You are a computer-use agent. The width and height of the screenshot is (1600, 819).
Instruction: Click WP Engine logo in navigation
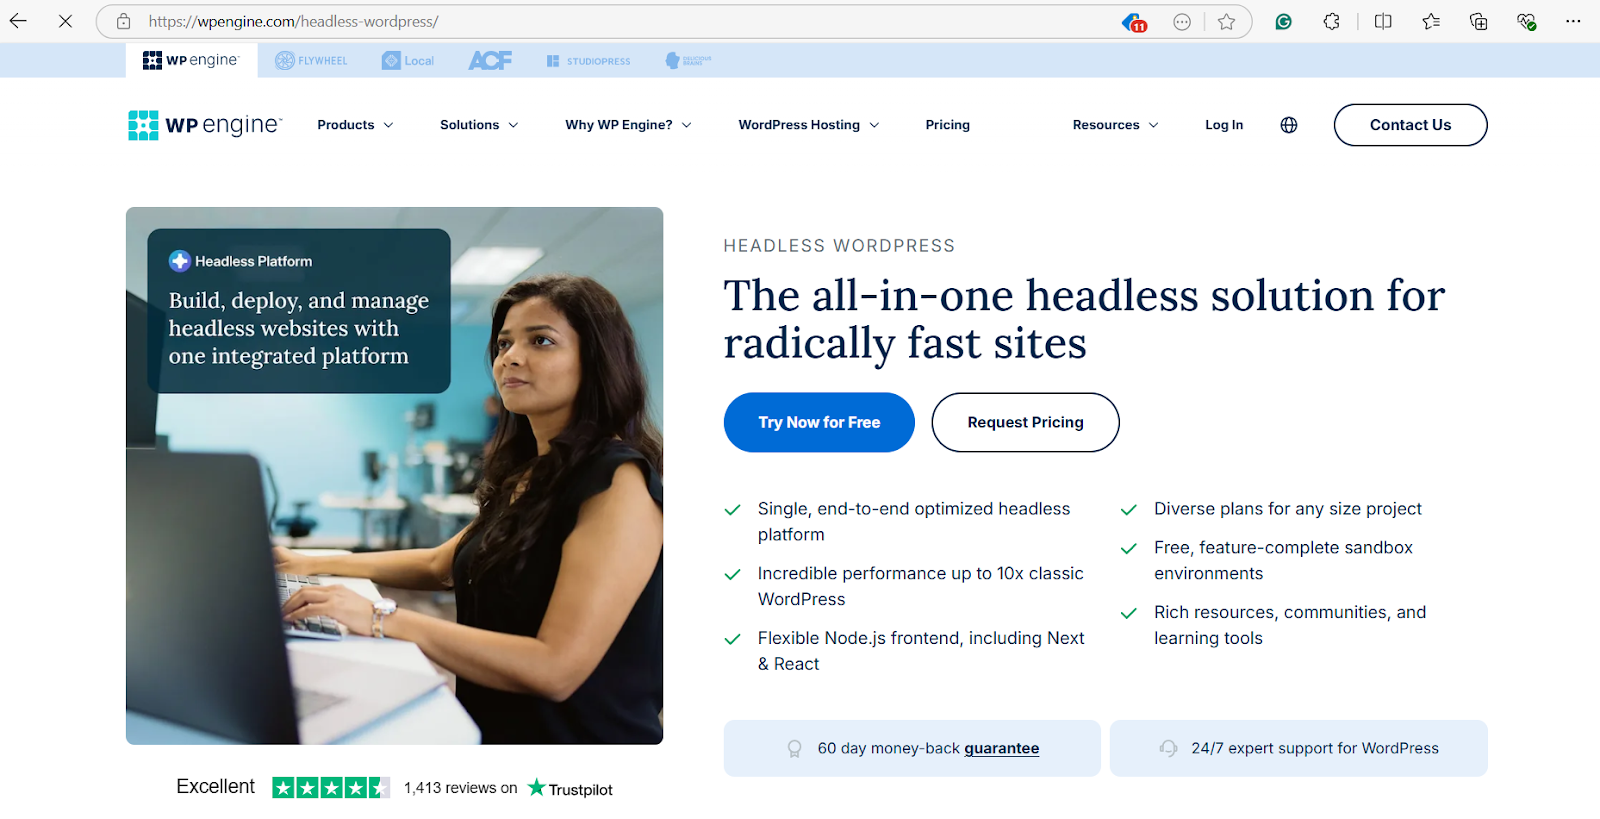click(x=205, y=125)
